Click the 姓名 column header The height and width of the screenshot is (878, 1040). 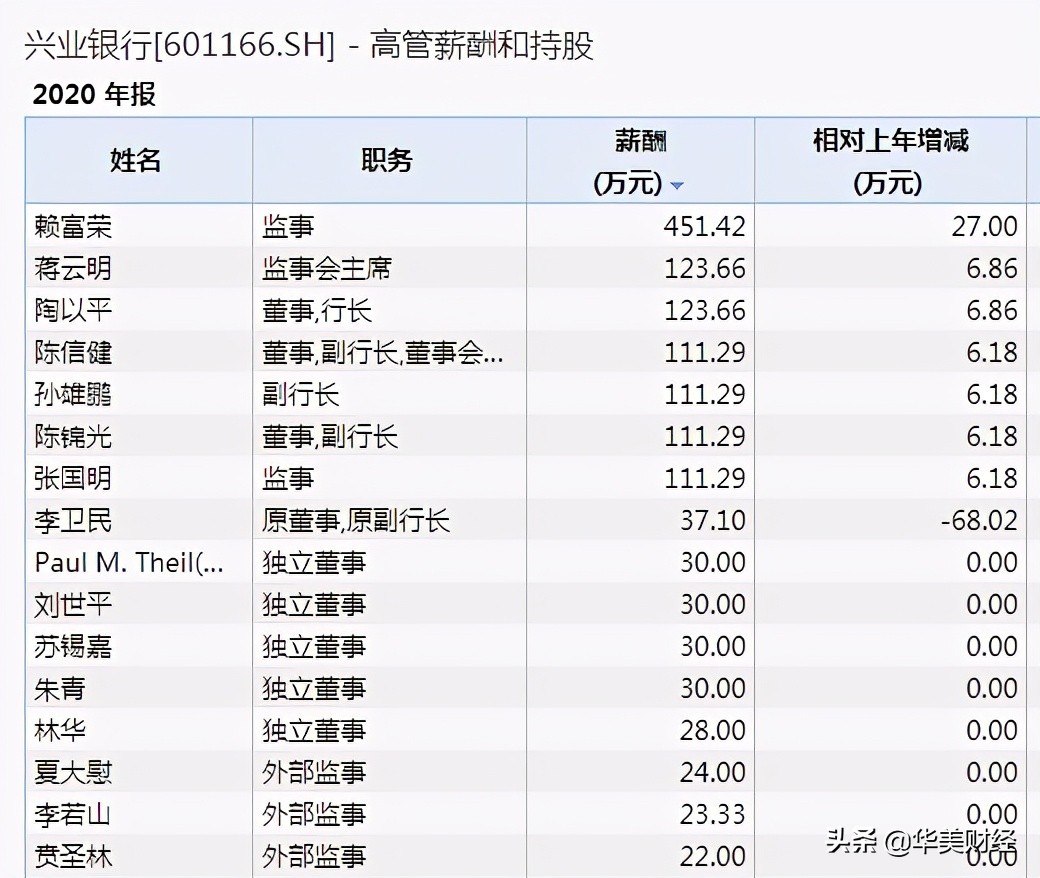click(x=137, y=159)
